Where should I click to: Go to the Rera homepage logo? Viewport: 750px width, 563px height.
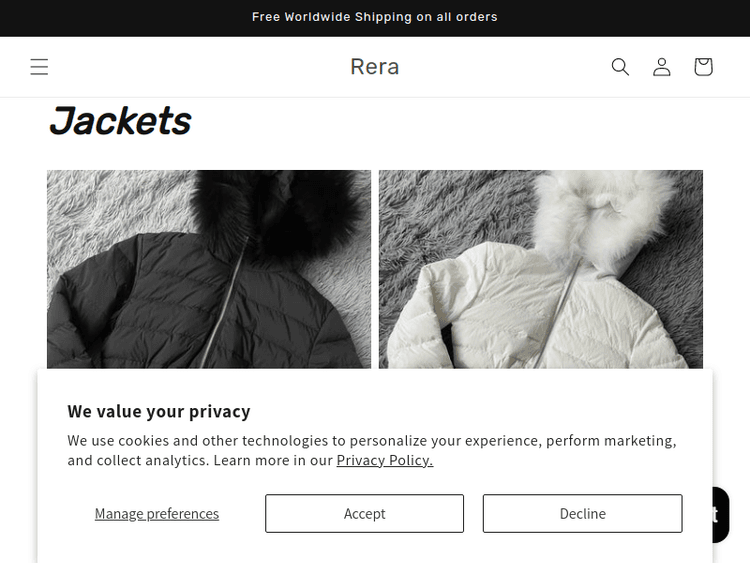[x=375, y=67]
